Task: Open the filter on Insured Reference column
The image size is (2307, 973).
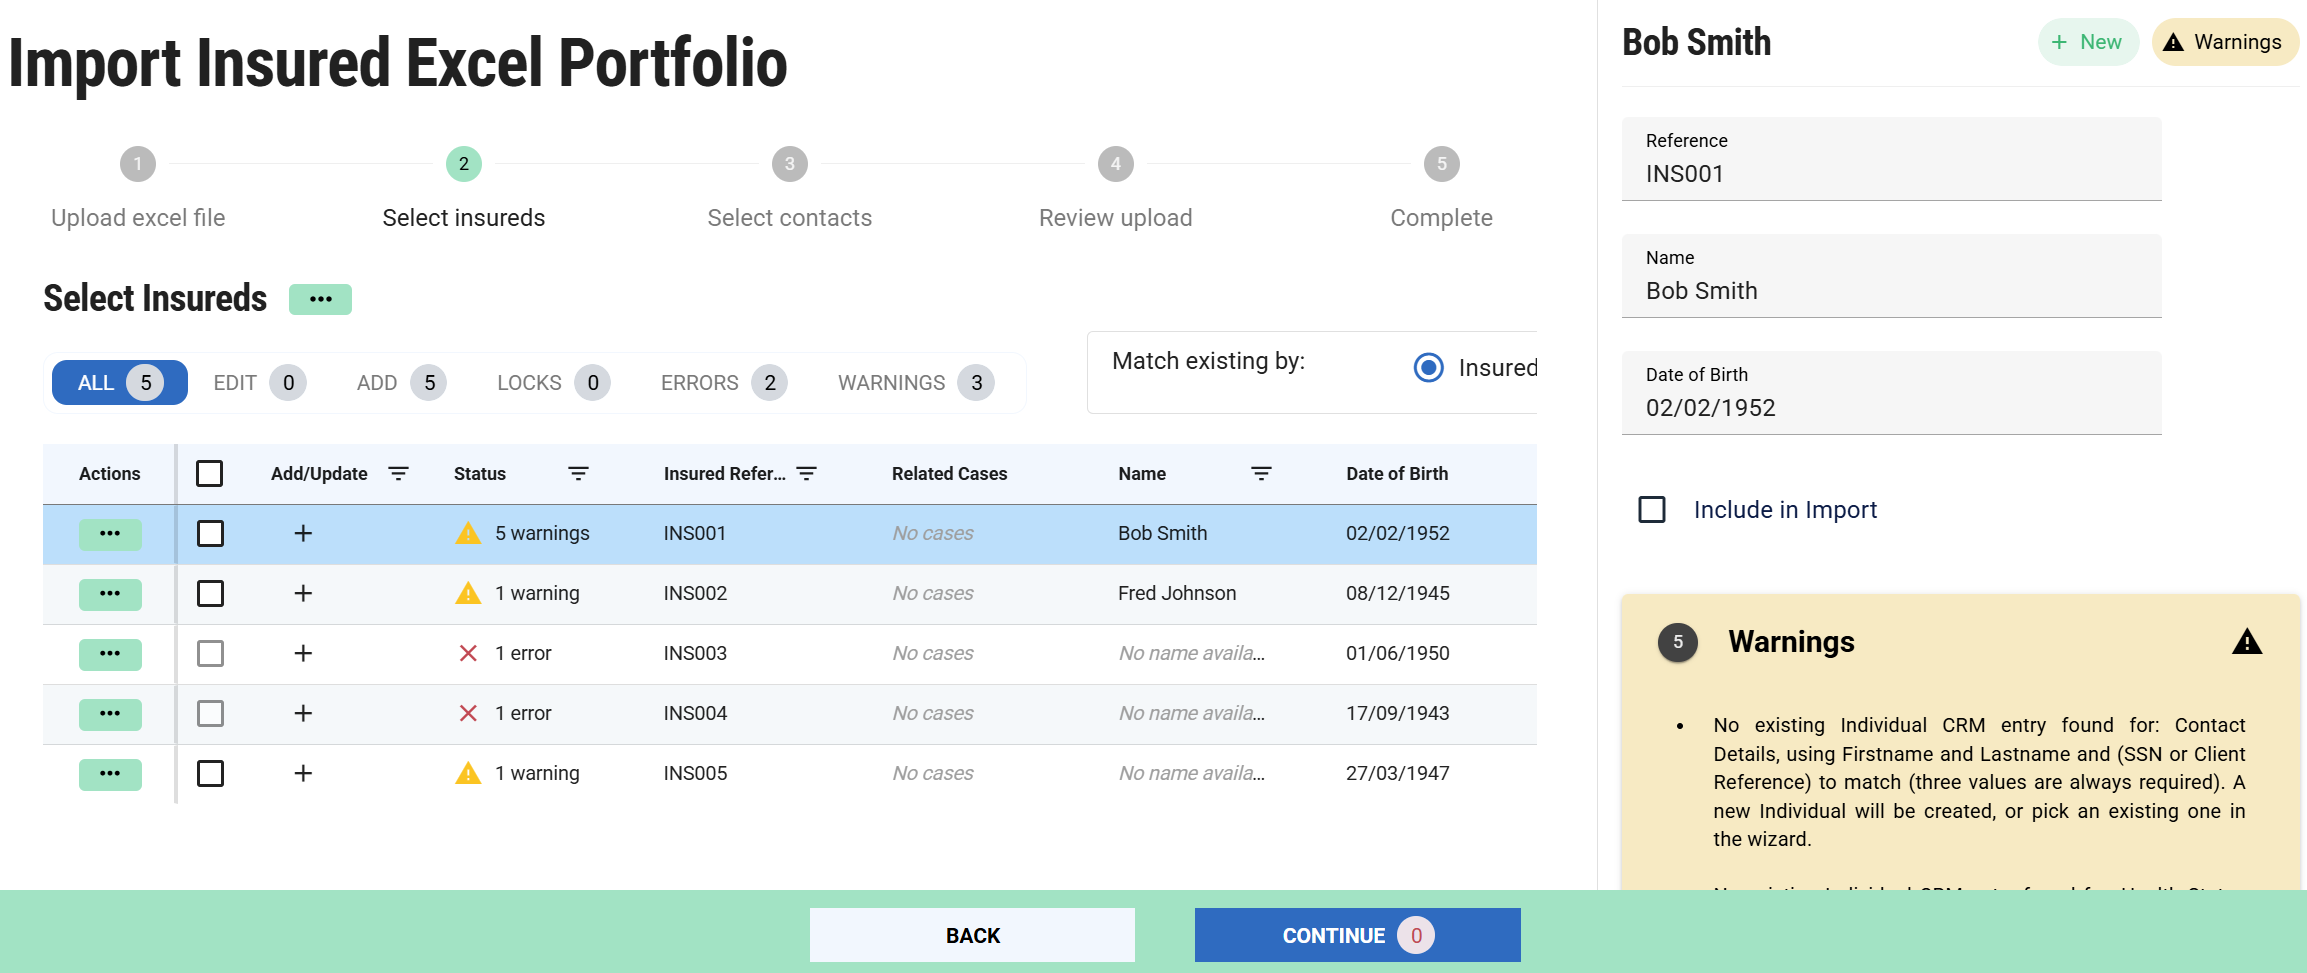Action: point(807,473)
